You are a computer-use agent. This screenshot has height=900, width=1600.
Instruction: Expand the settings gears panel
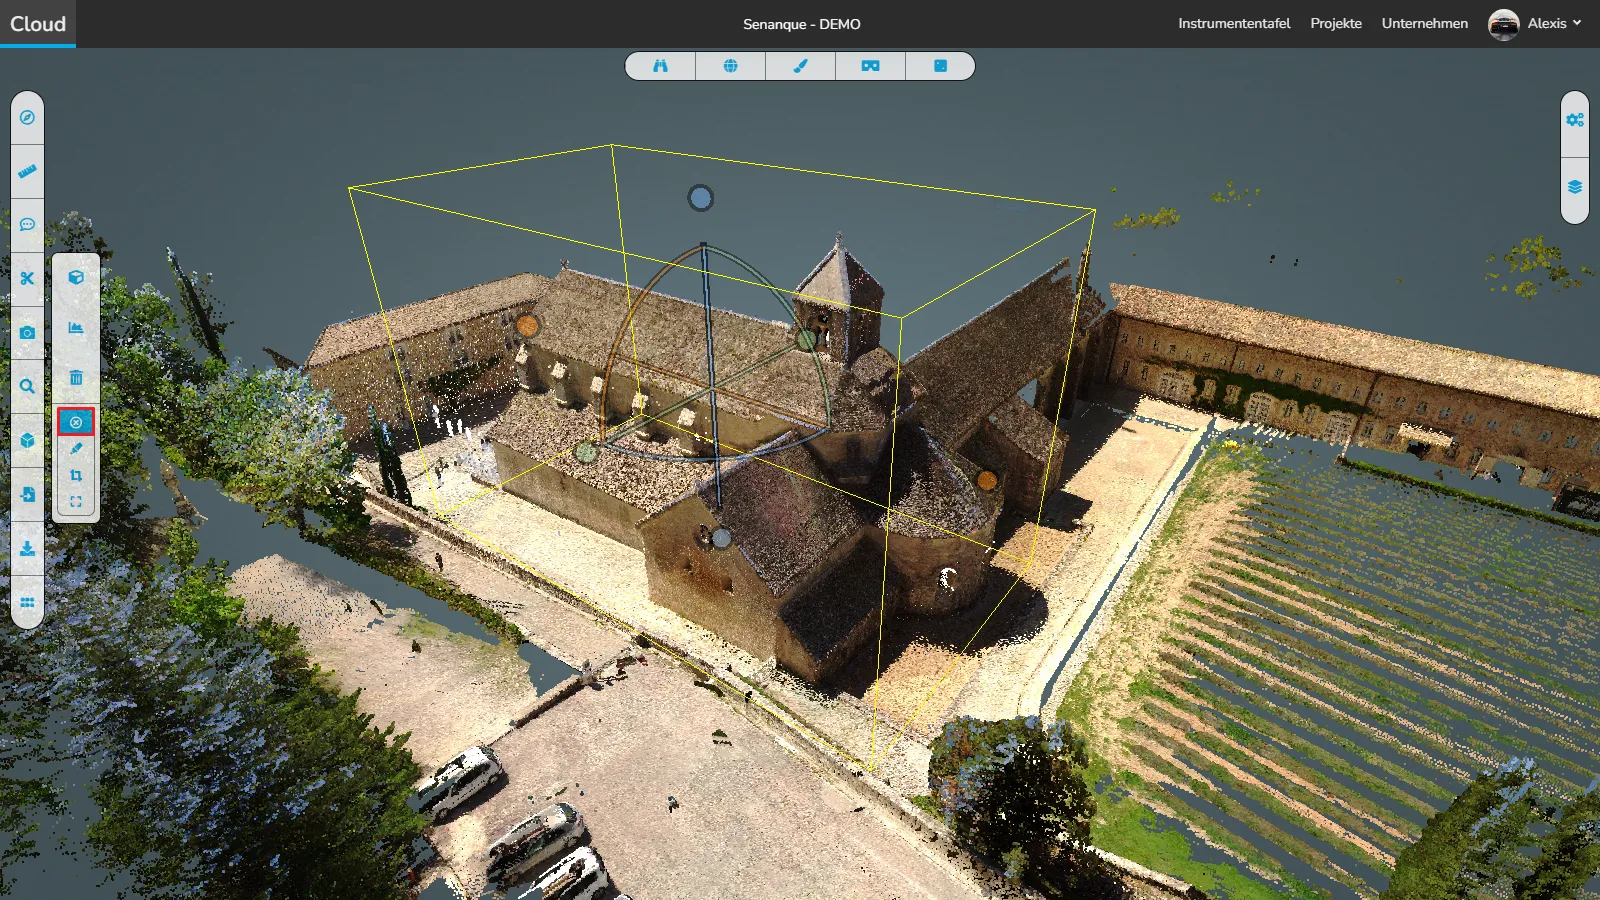click(1574, 120)
